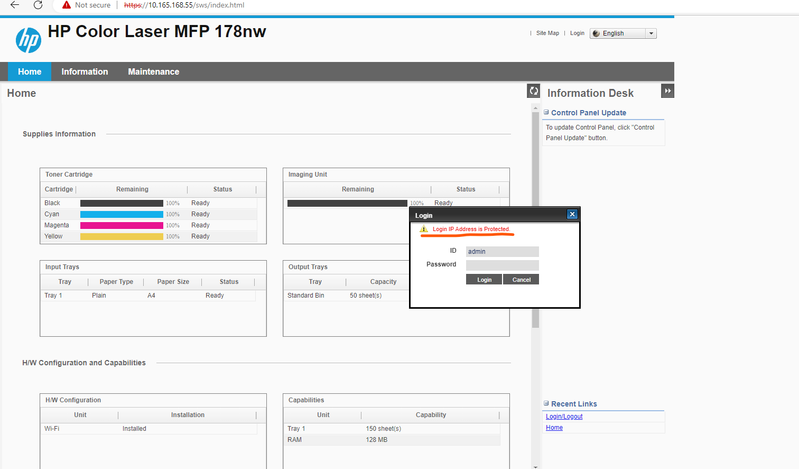
Task: Click the 'Wi-Fi' row in H/W Configuration
Action: click(149, 429)
